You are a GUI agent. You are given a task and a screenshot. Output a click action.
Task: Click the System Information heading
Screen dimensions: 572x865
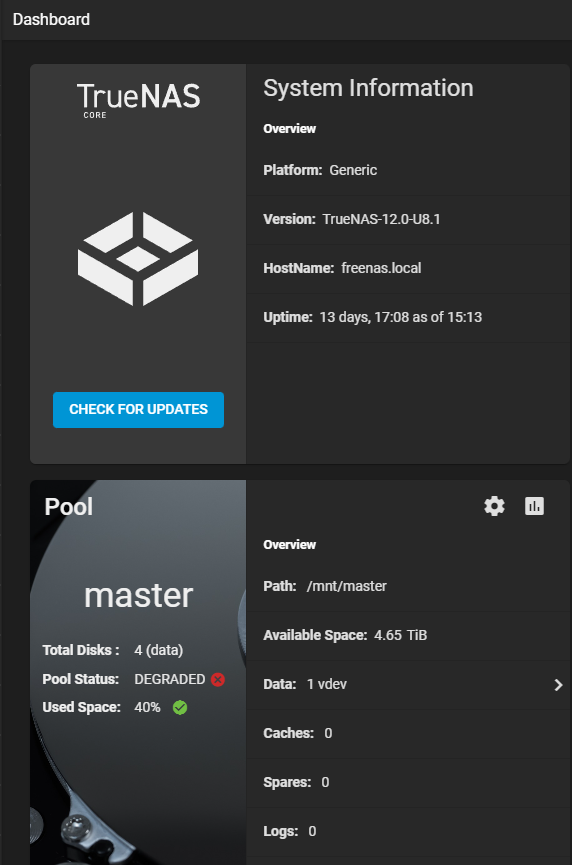tap(368, 88)
